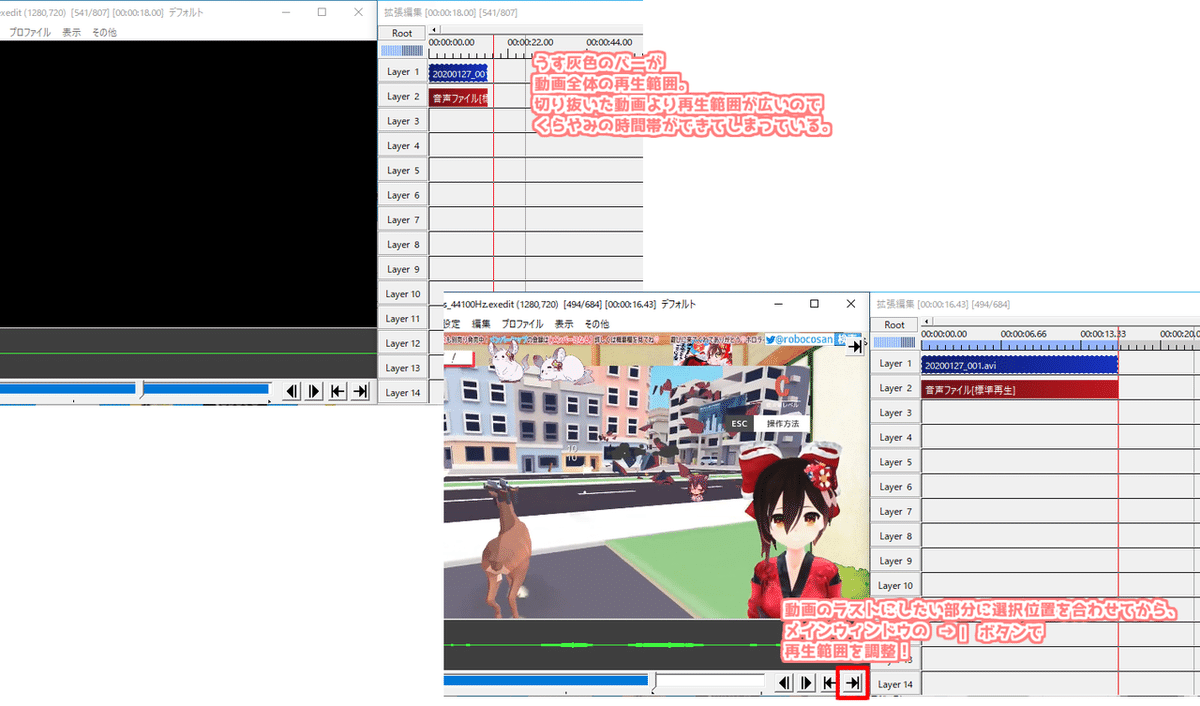The image size is (1200, 706).
Task: Click 00:00:06.66 mark on the timeline ruler
Action: [x=1024, y=333]
